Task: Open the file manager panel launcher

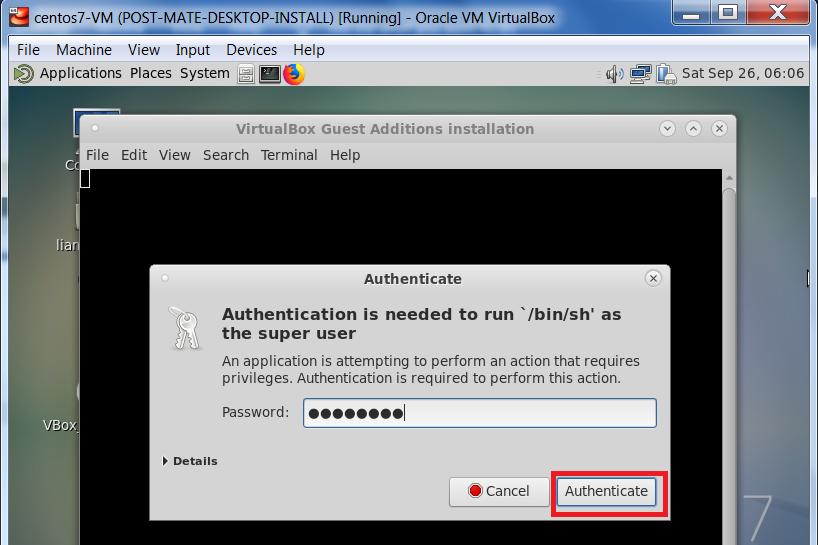Action: coord(247,74)
